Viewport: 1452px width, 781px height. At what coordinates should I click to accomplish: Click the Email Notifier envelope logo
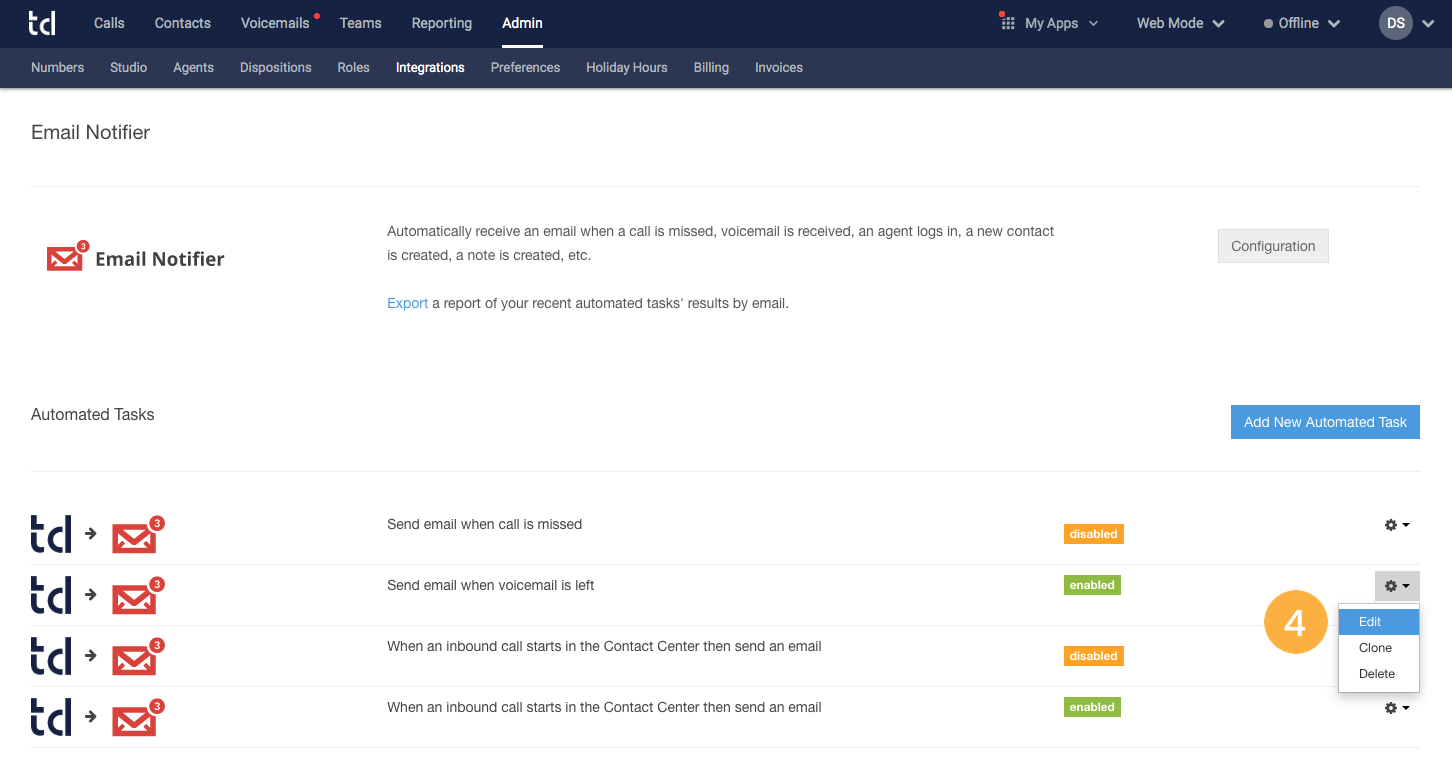67,257
